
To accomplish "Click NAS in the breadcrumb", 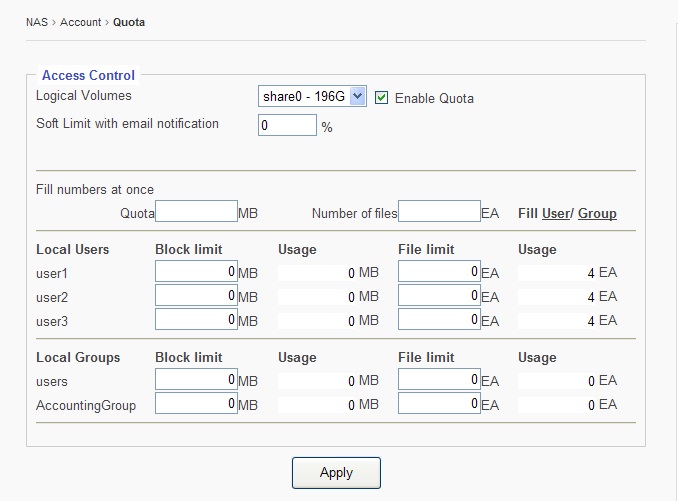I will pyautogui.click(x=36, y=22).
